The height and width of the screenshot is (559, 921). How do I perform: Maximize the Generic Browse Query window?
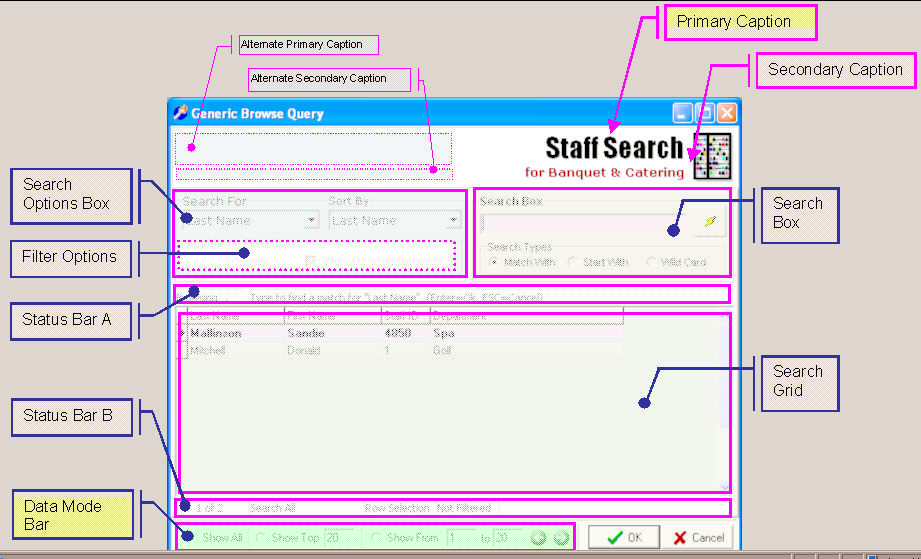pyautogui.click(x=704, y=113)
